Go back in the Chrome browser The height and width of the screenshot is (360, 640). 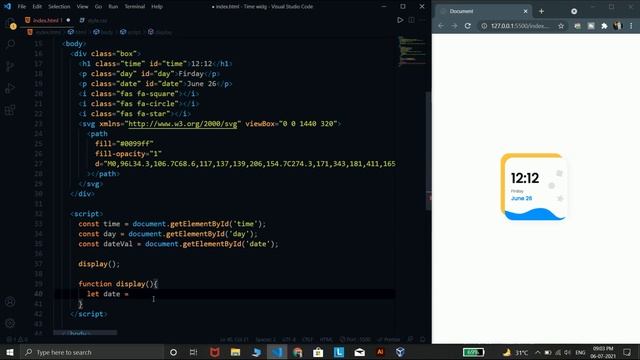tap(441, 26)
